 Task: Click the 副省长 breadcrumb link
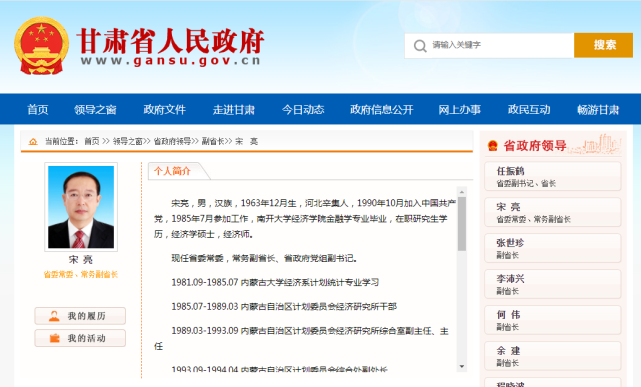coord(213,141)
